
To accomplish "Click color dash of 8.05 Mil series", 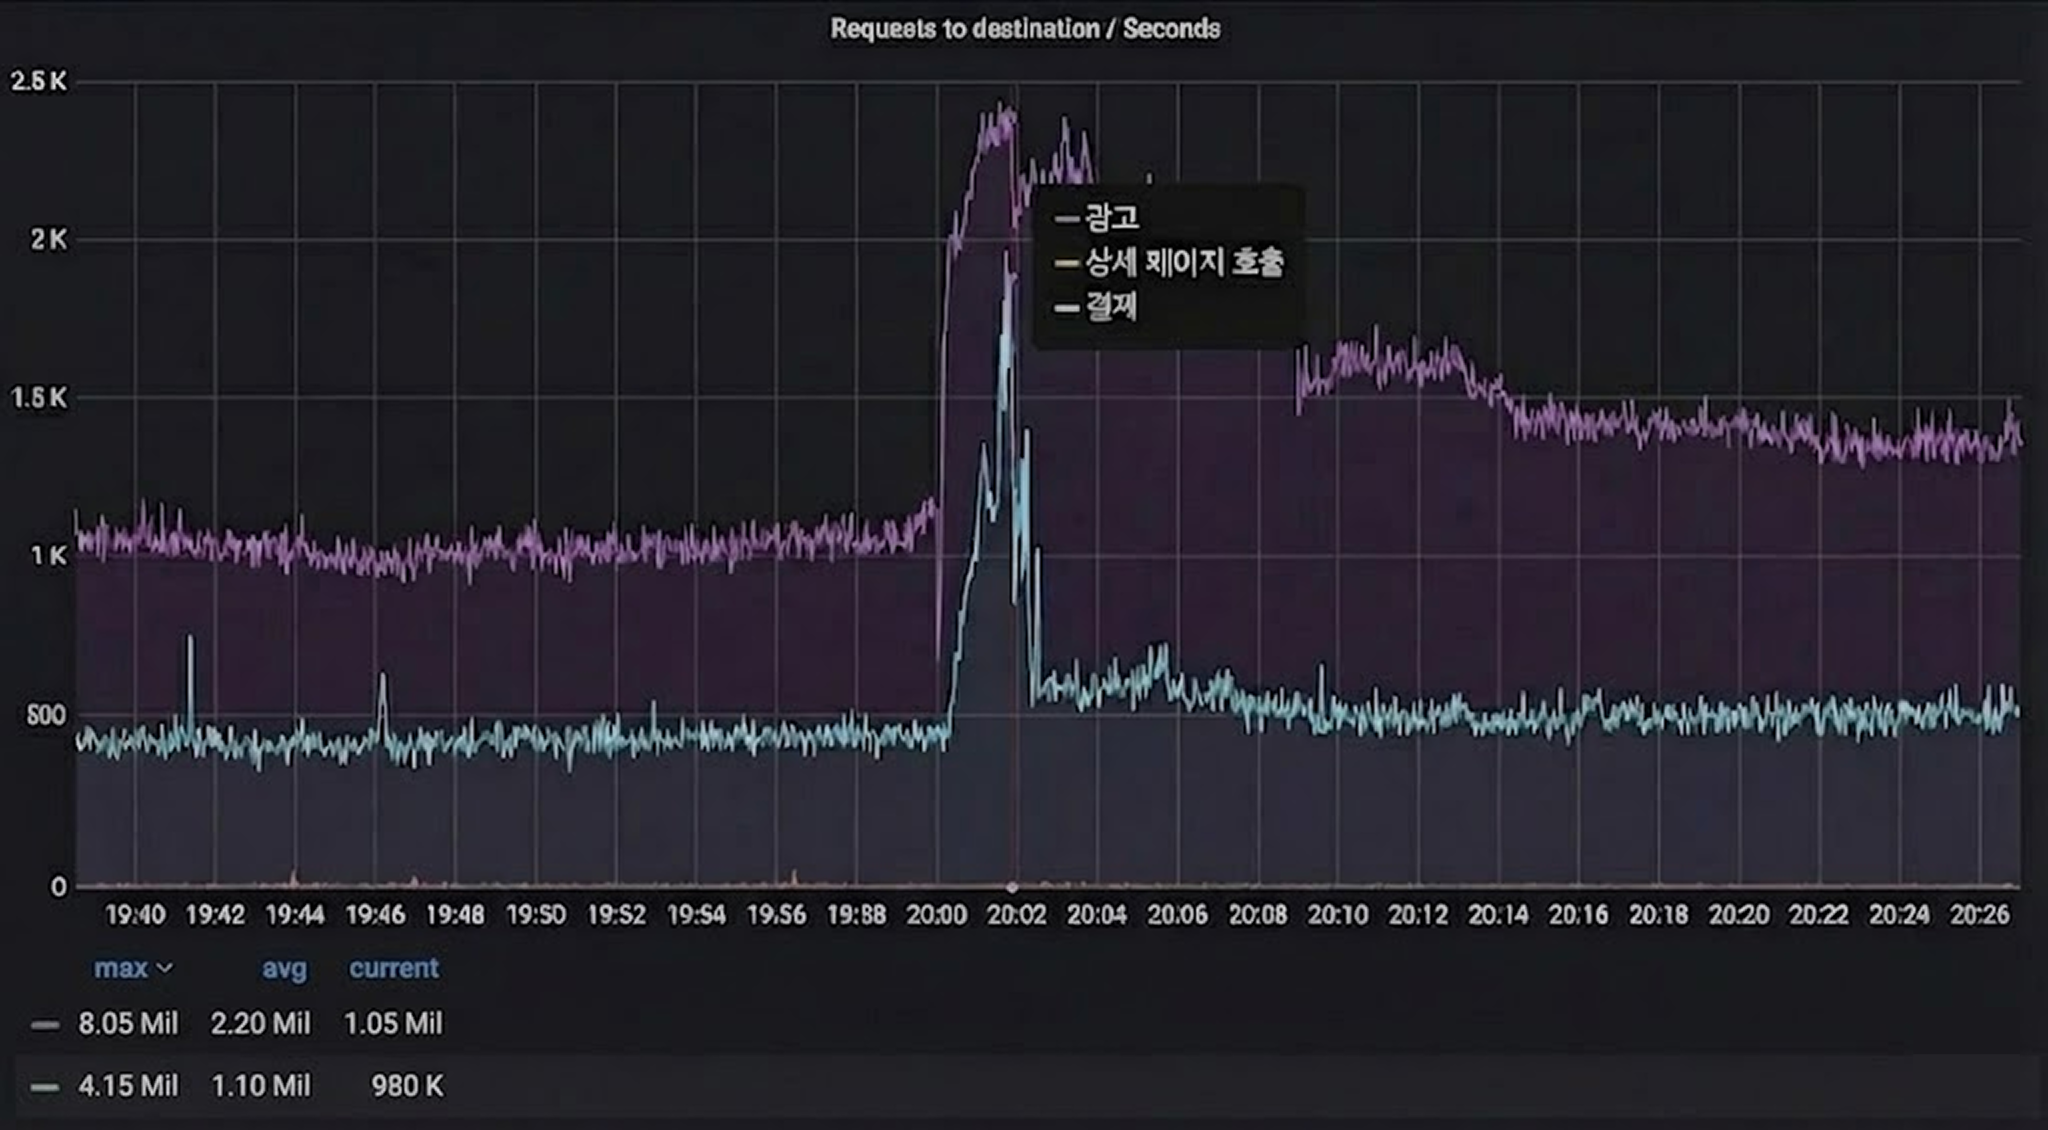I will 45,1024.
